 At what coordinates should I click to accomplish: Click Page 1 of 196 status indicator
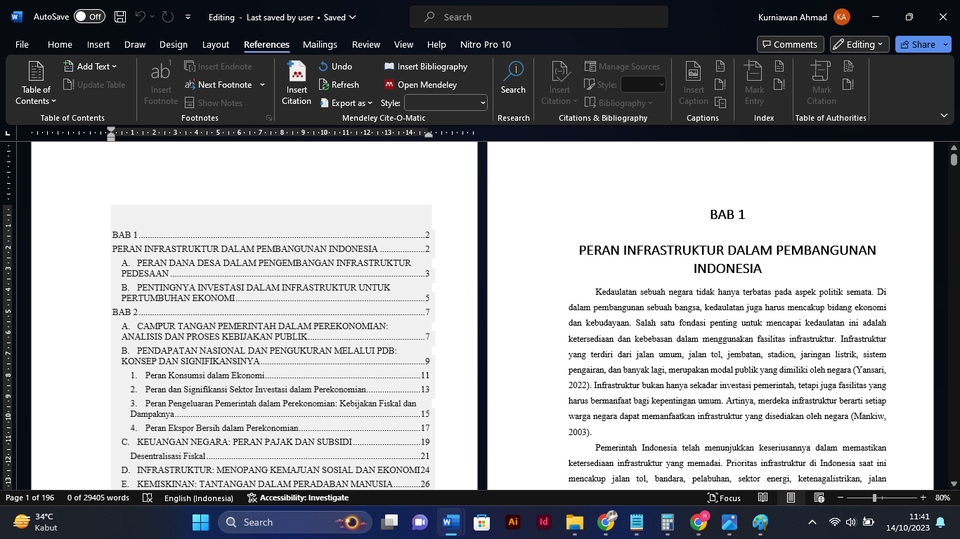tap(30, 498)
